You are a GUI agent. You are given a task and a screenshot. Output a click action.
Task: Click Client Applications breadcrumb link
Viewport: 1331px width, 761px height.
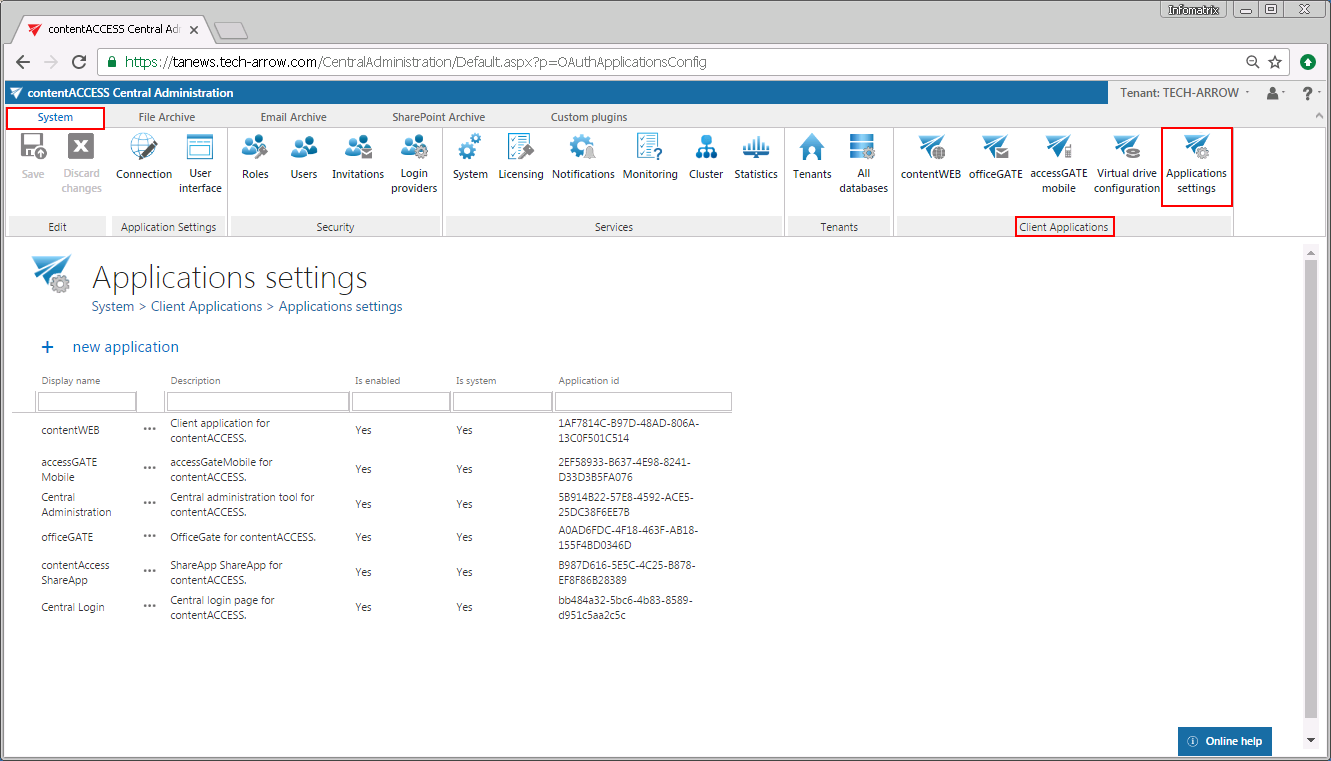[x=206, y=307]
